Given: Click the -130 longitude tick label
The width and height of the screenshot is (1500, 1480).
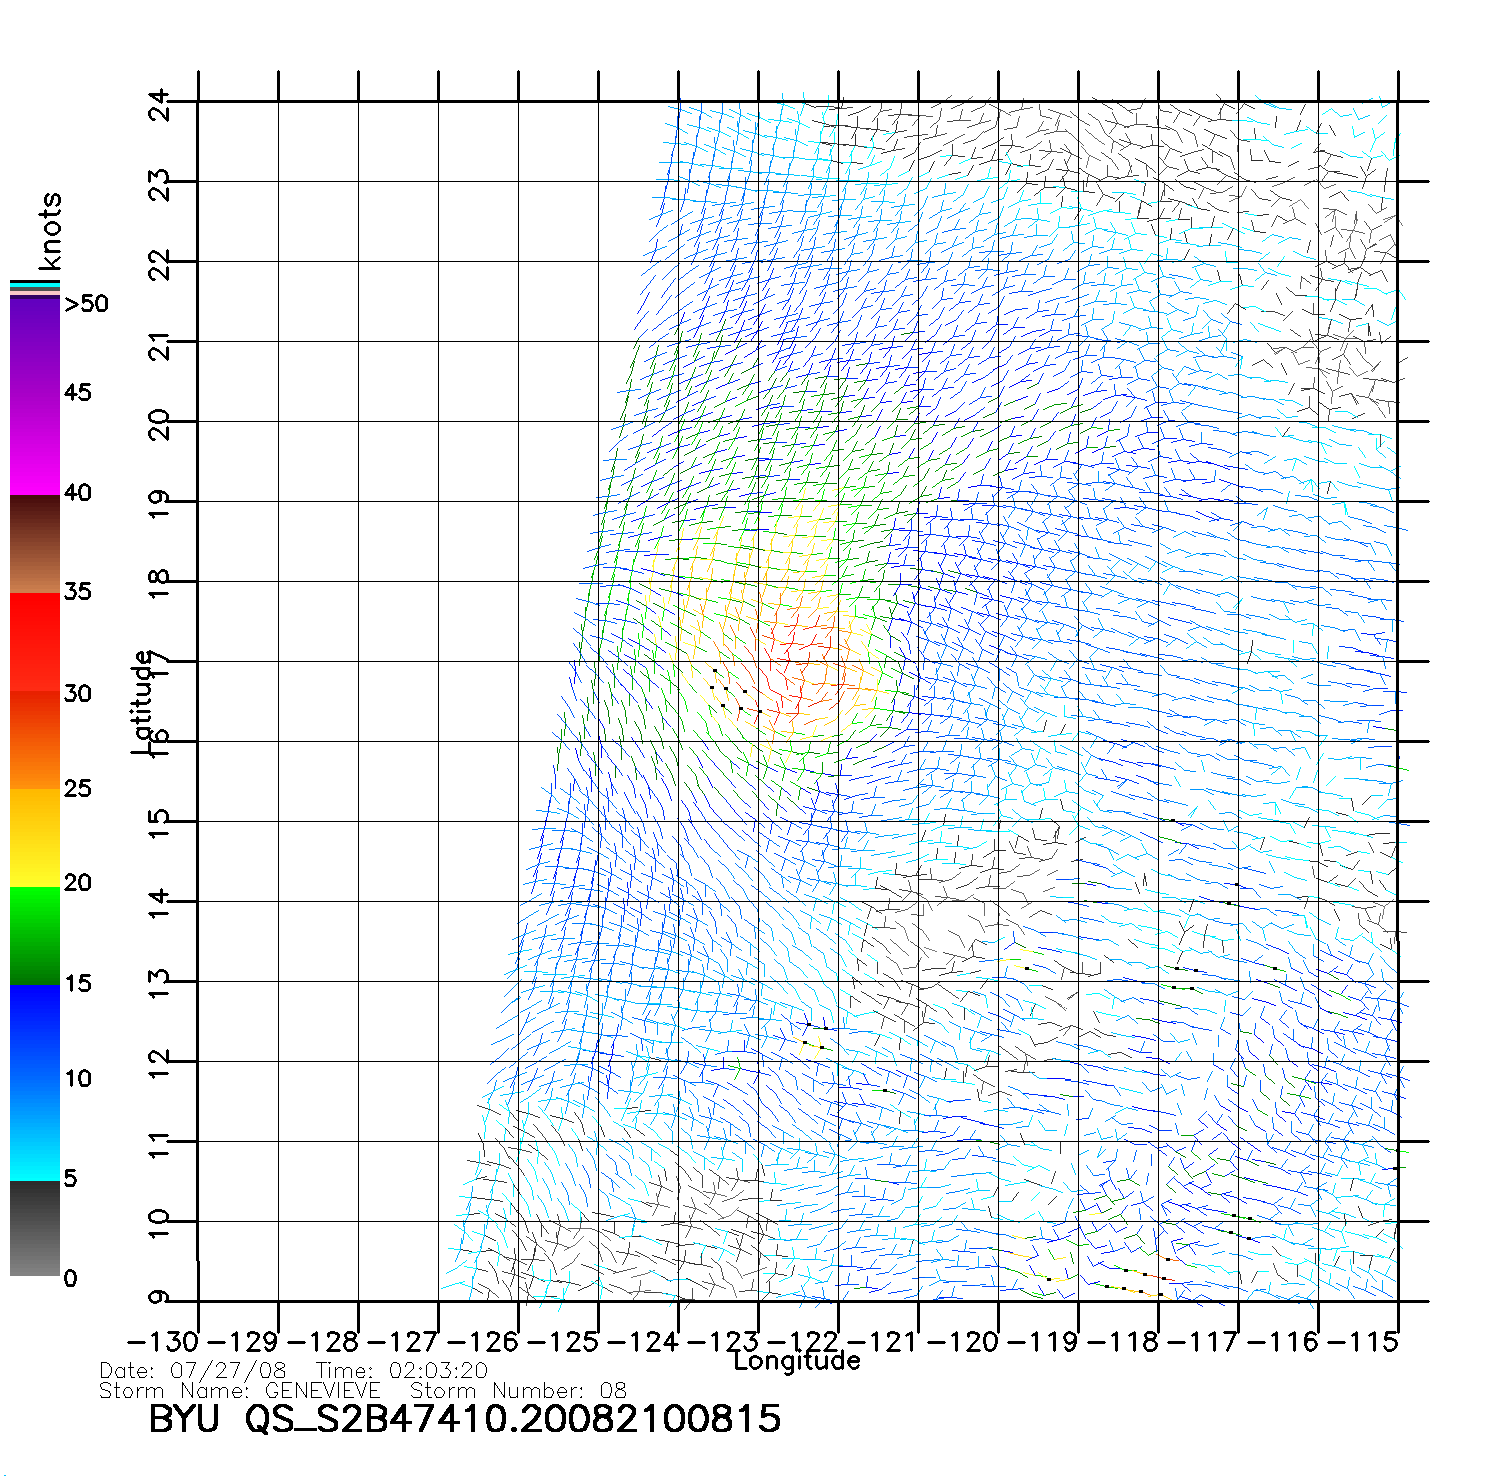Looking at the screenshot, I should click(163, 1342).
